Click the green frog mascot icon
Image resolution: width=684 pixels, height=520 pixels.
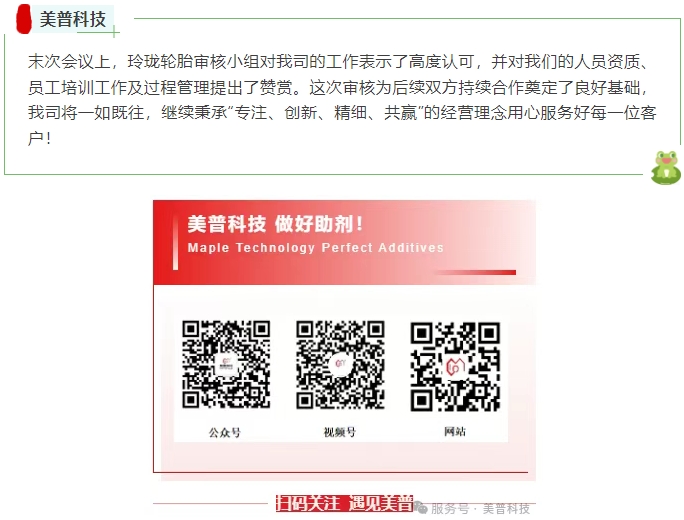tap(666, 168)
